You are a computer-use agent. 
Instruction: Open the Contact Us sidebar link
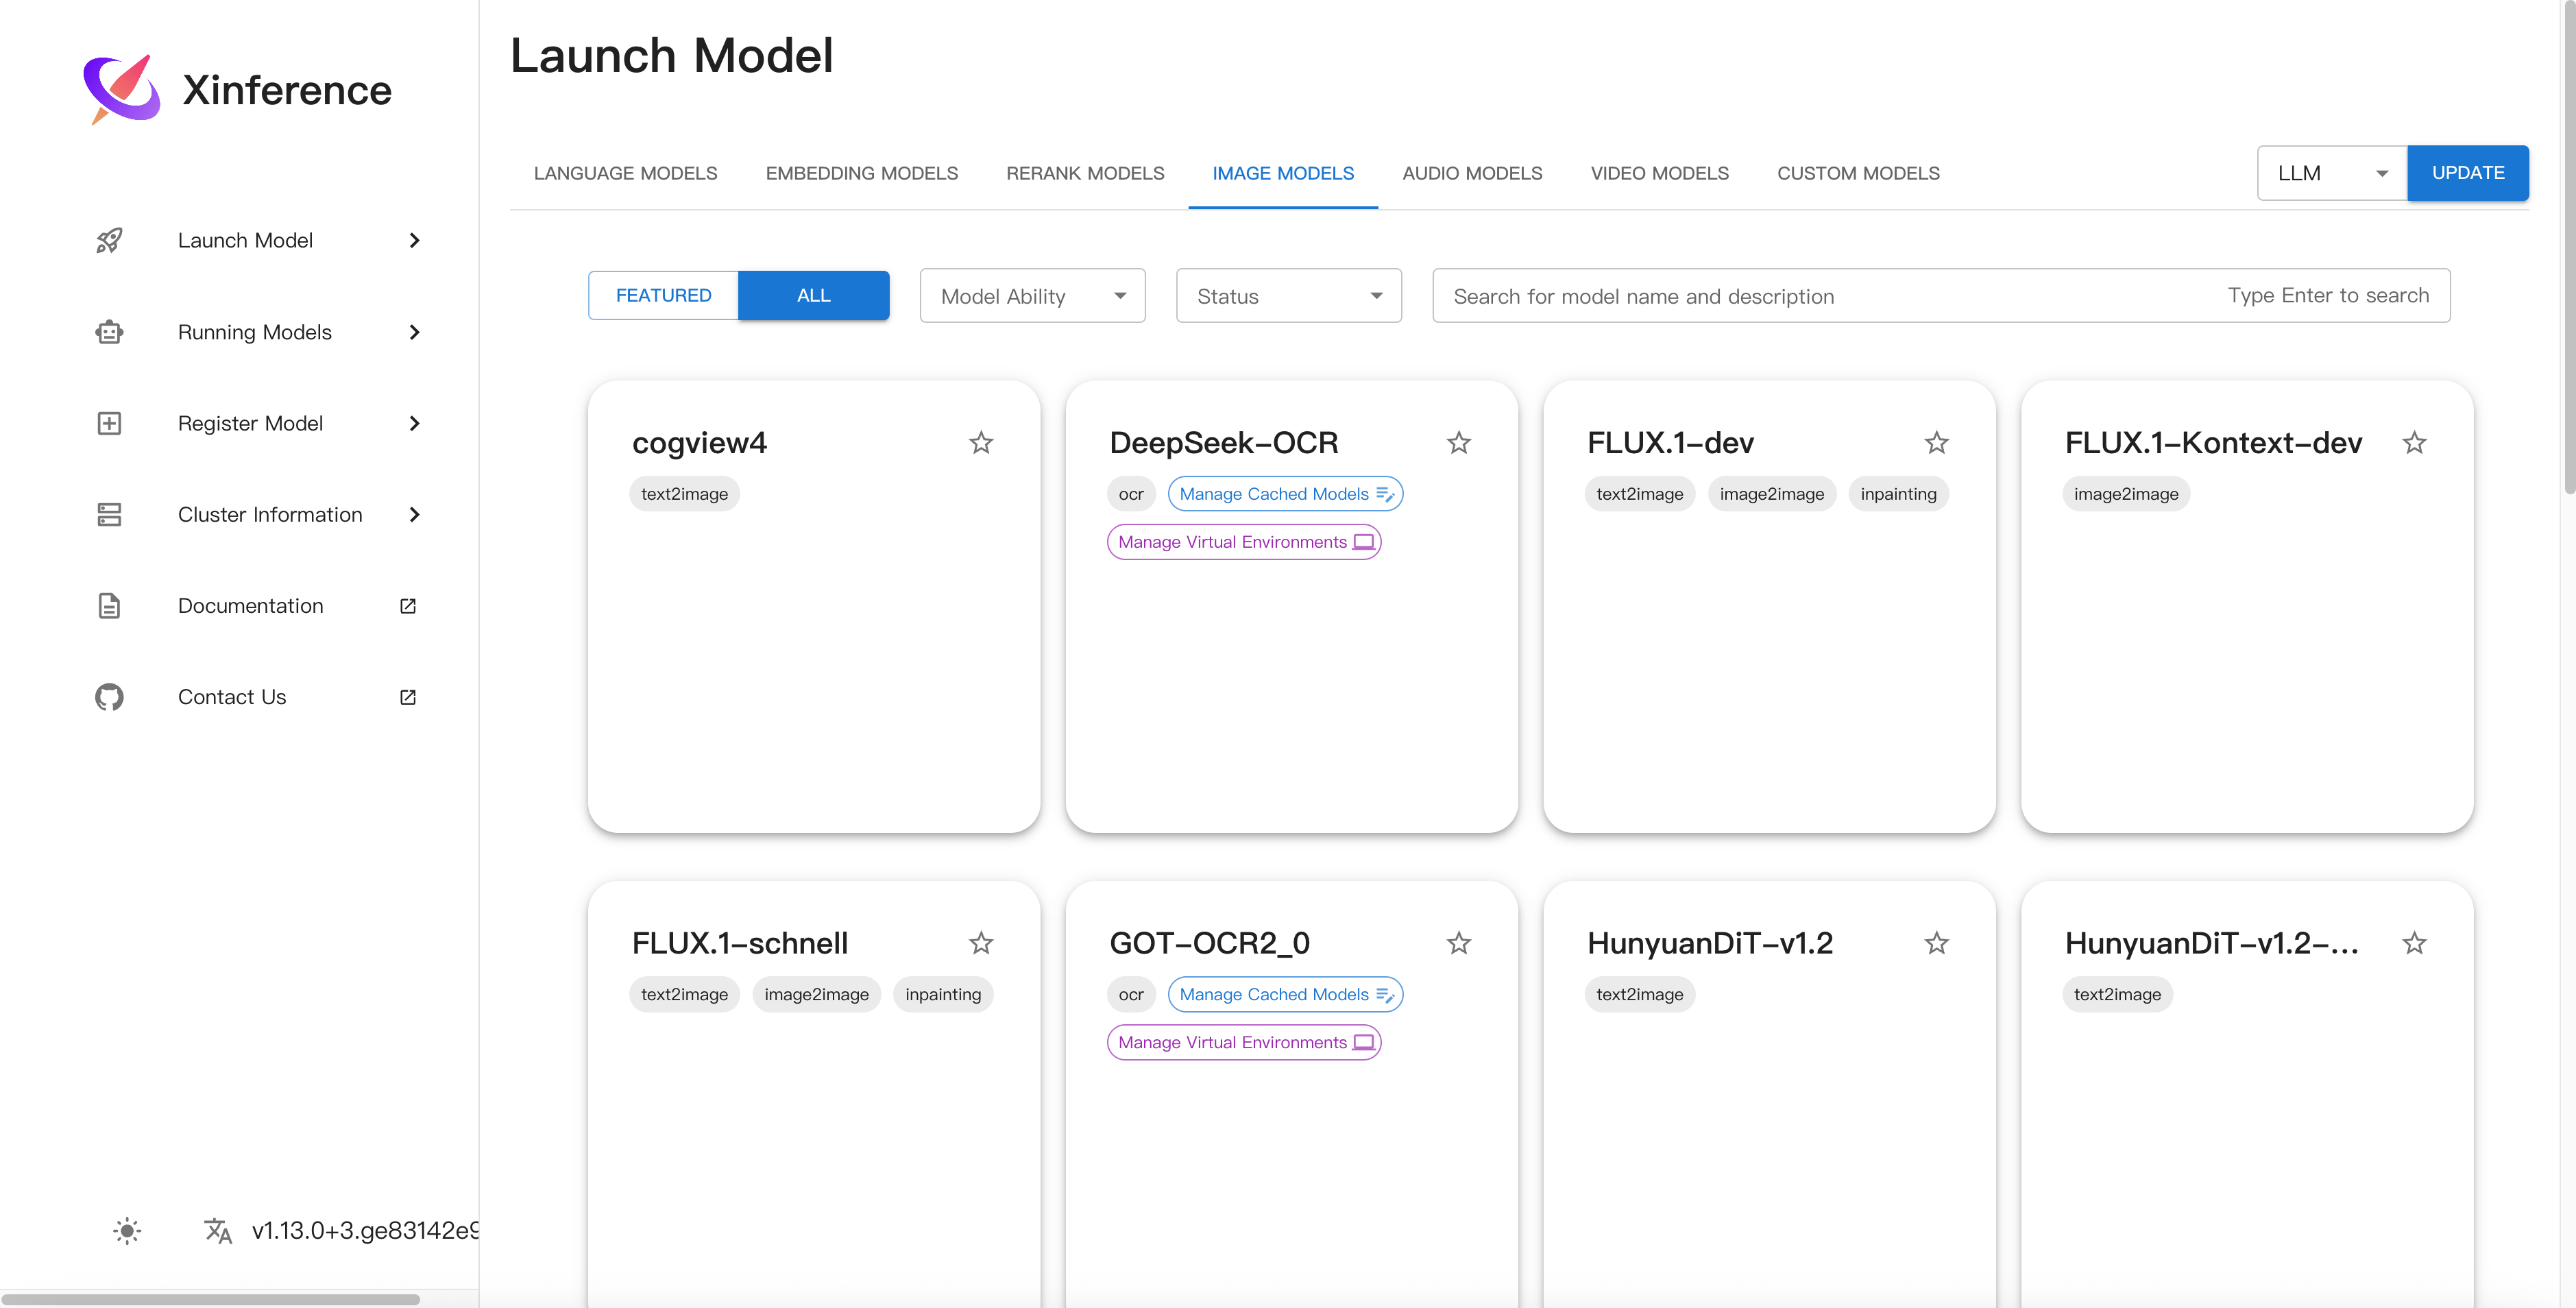(232, 697)
